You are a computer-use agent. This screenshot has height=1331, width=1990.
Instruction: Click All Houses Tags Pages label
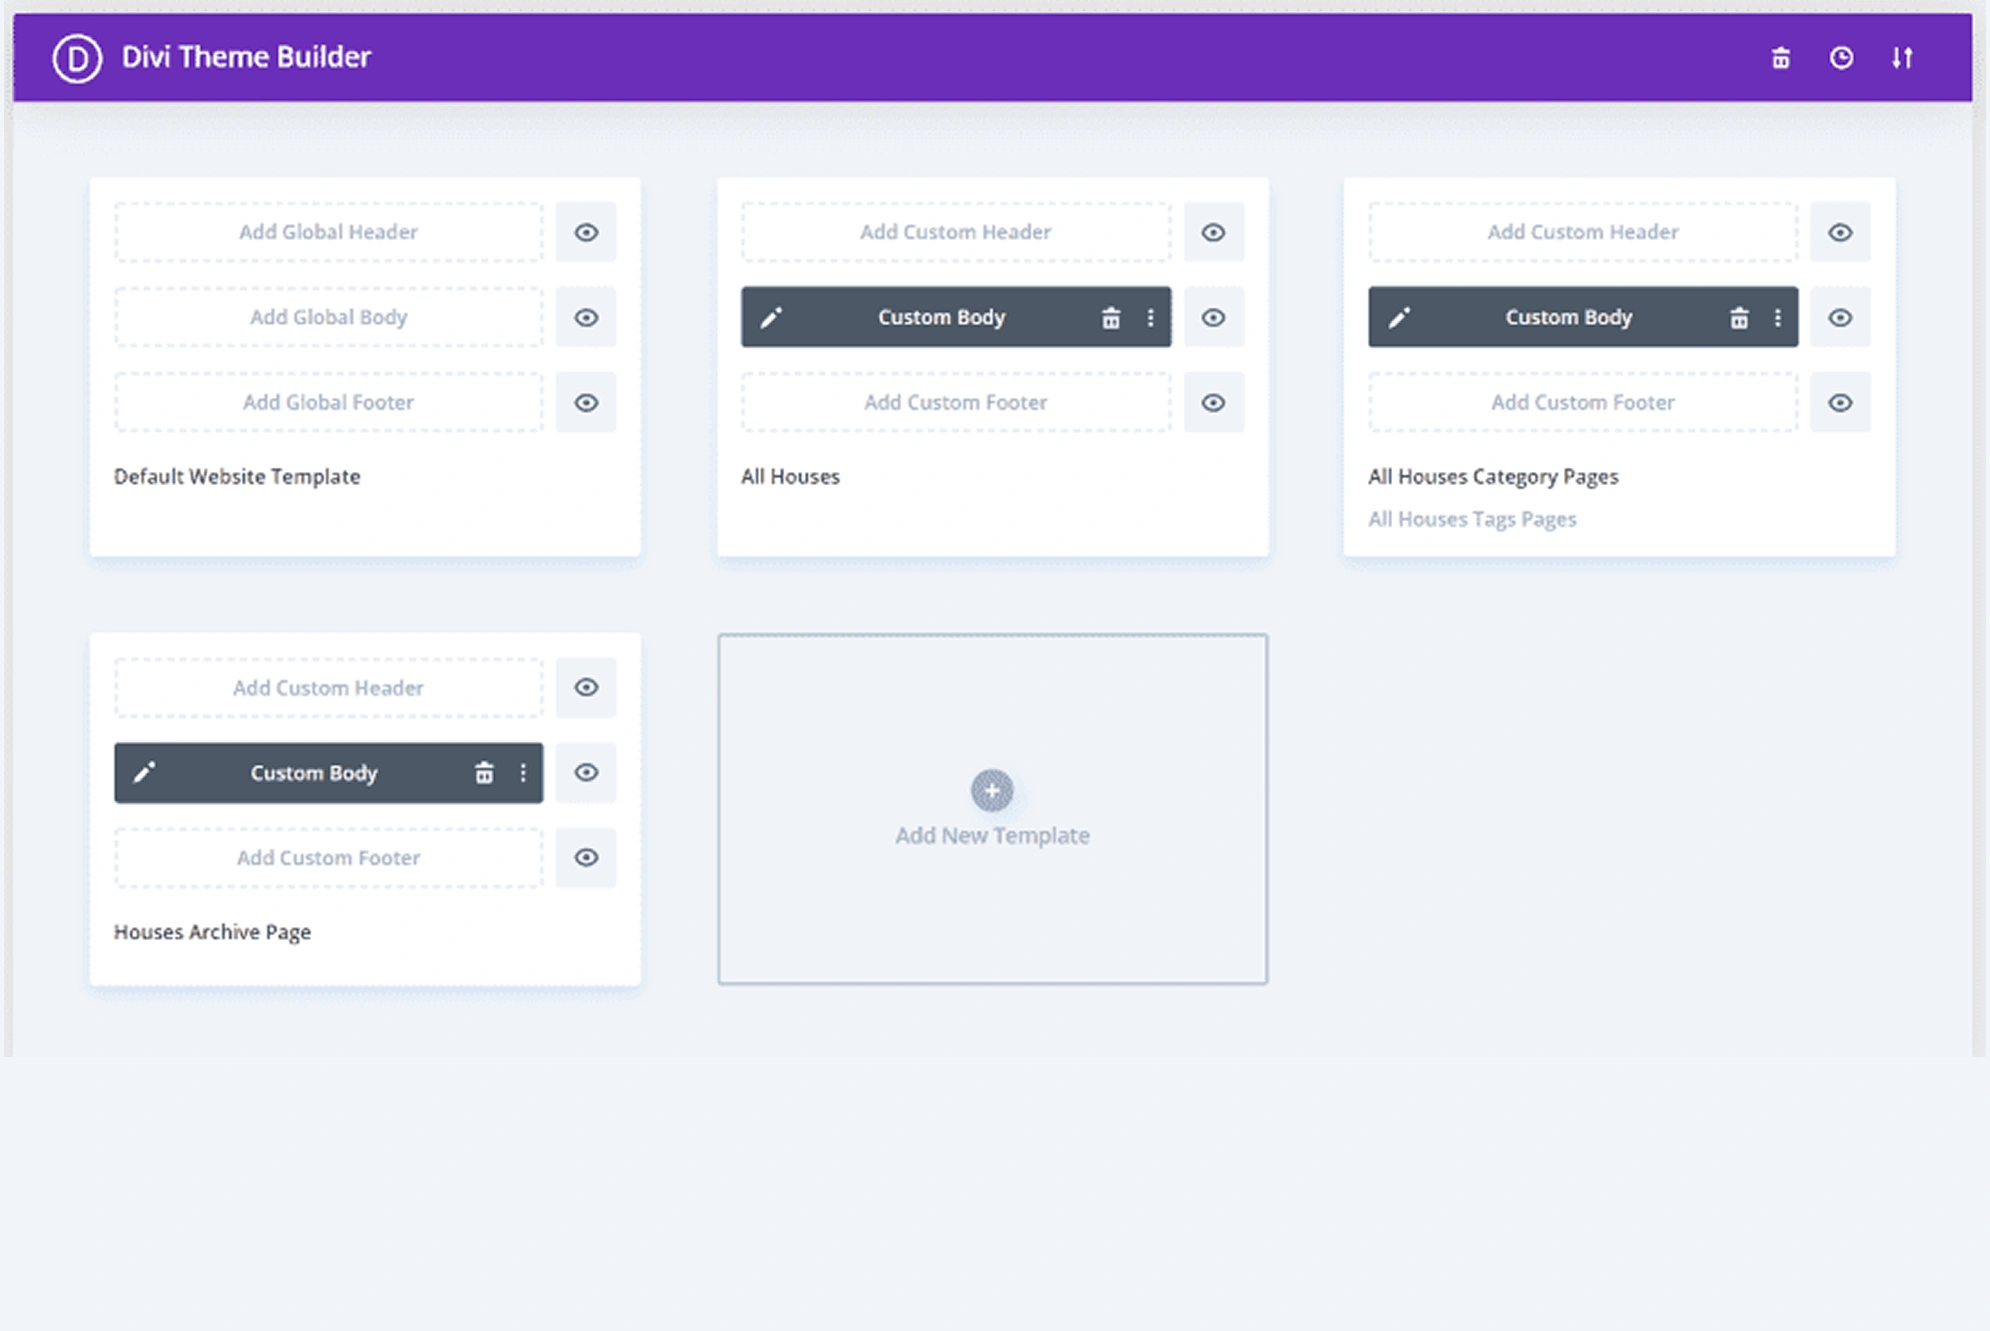(1472, 520)
